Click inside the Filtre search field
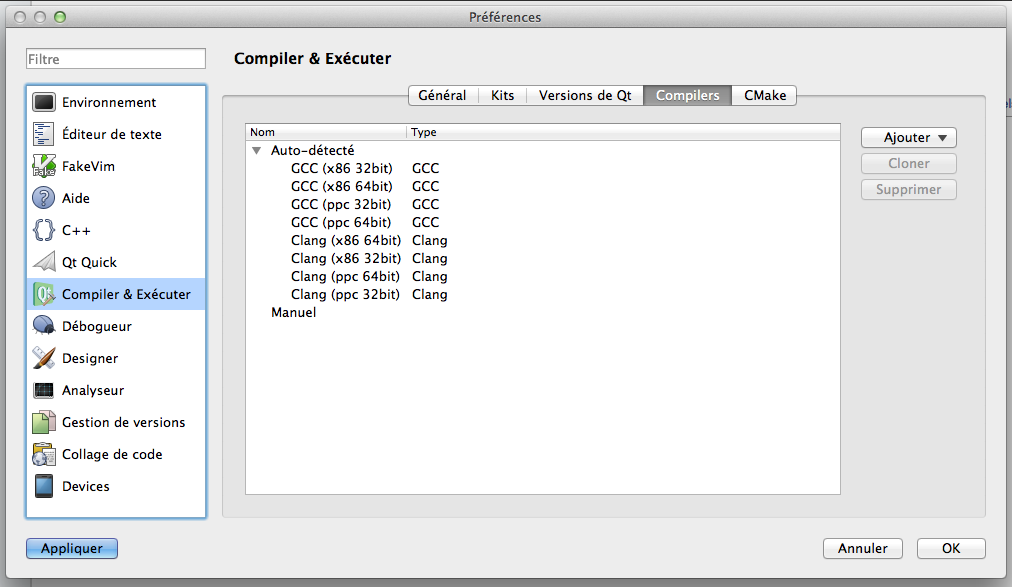This screenshot has width=1012, height=587. [x=115, y=59]
